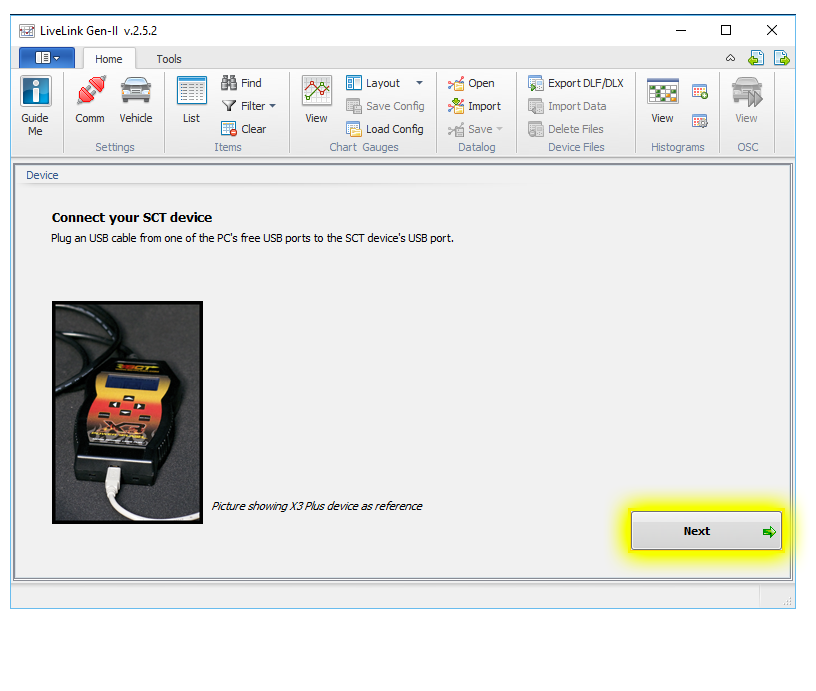Open the Vehicle settings
816x691 pixels.
(136, 100)
